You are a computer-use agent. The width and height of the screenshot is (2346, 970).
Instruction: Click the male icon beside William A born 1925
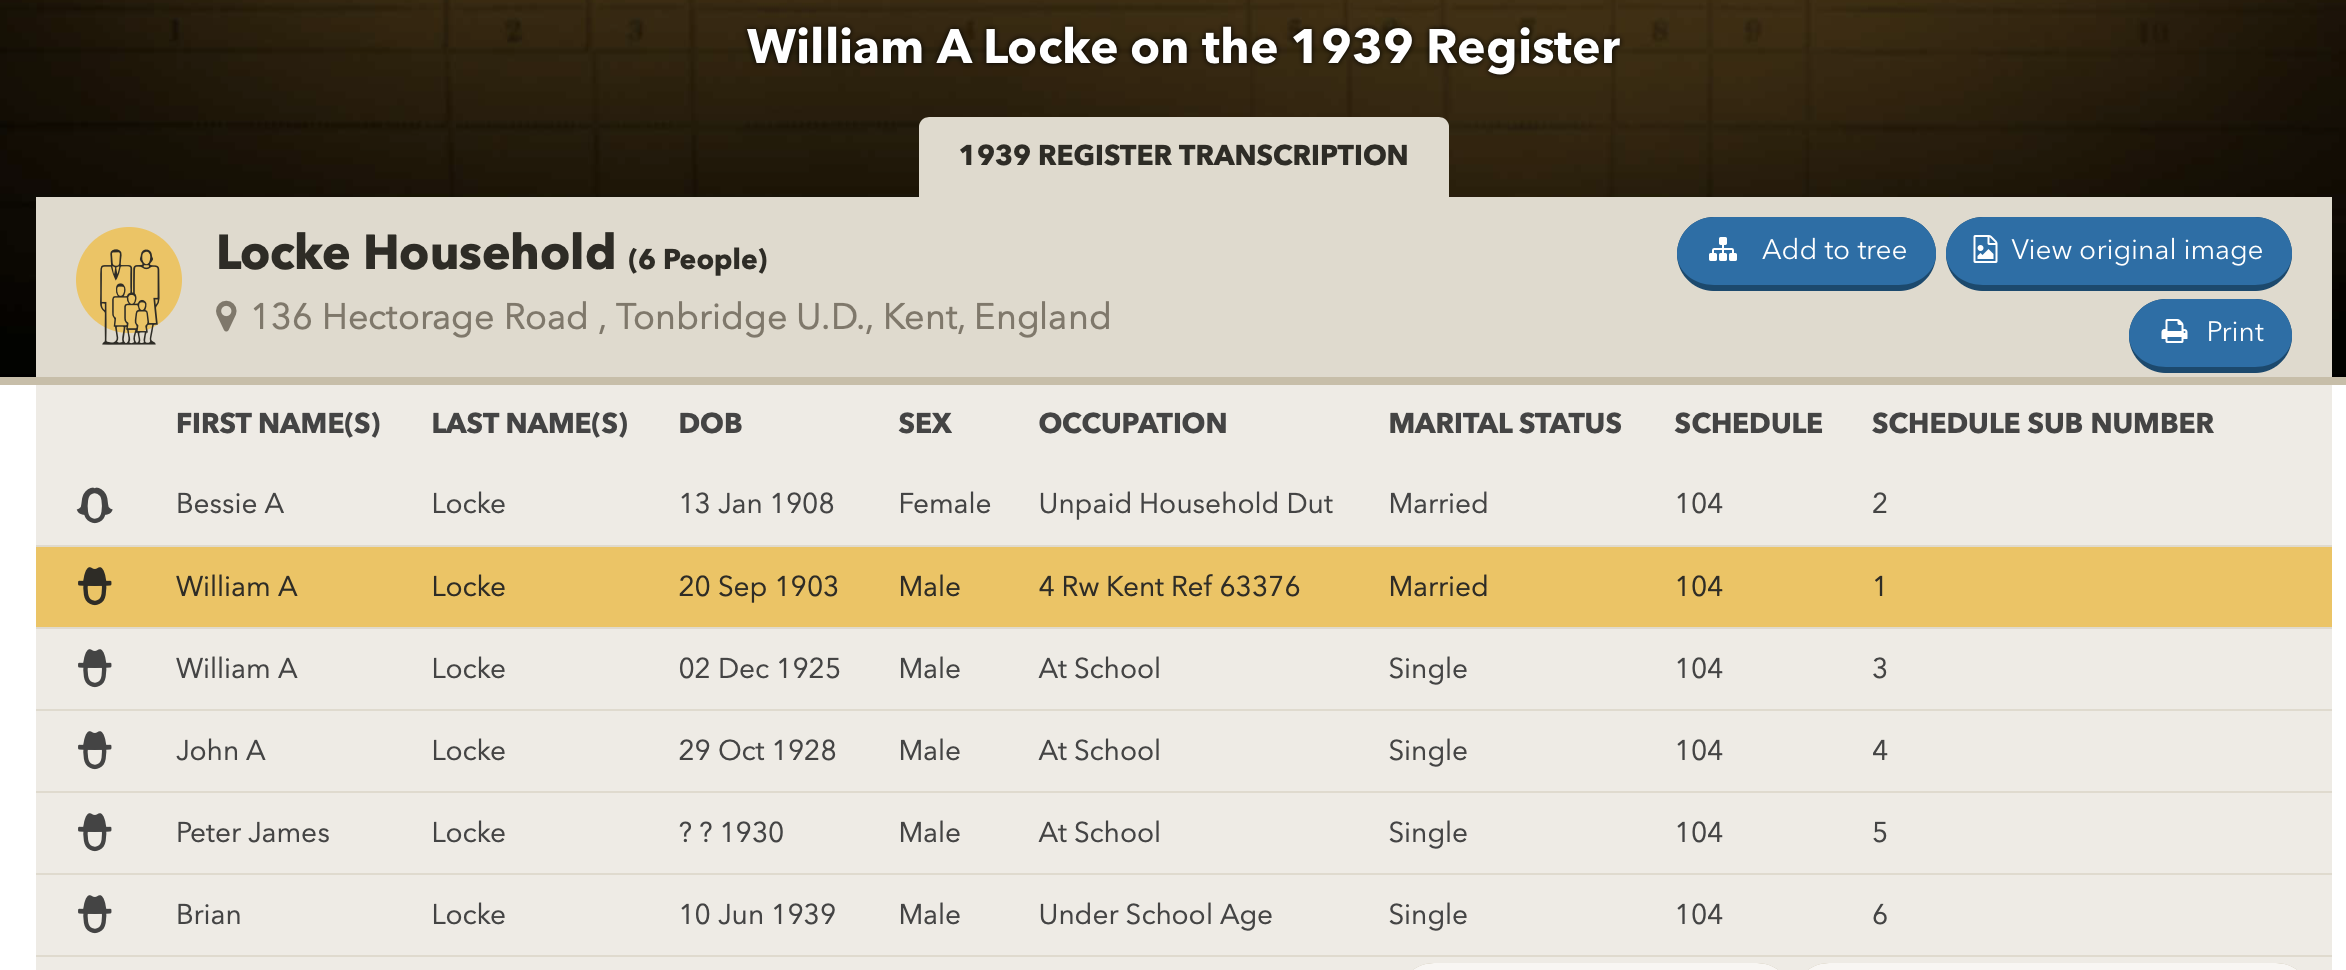click(x=95, y=668)
